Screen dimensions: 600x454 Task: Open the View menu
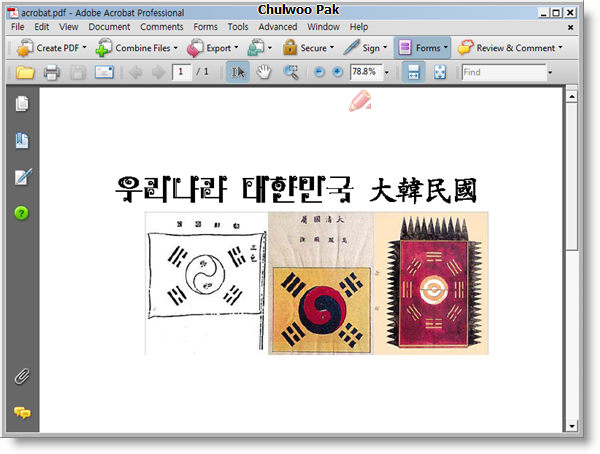[68, 27]
